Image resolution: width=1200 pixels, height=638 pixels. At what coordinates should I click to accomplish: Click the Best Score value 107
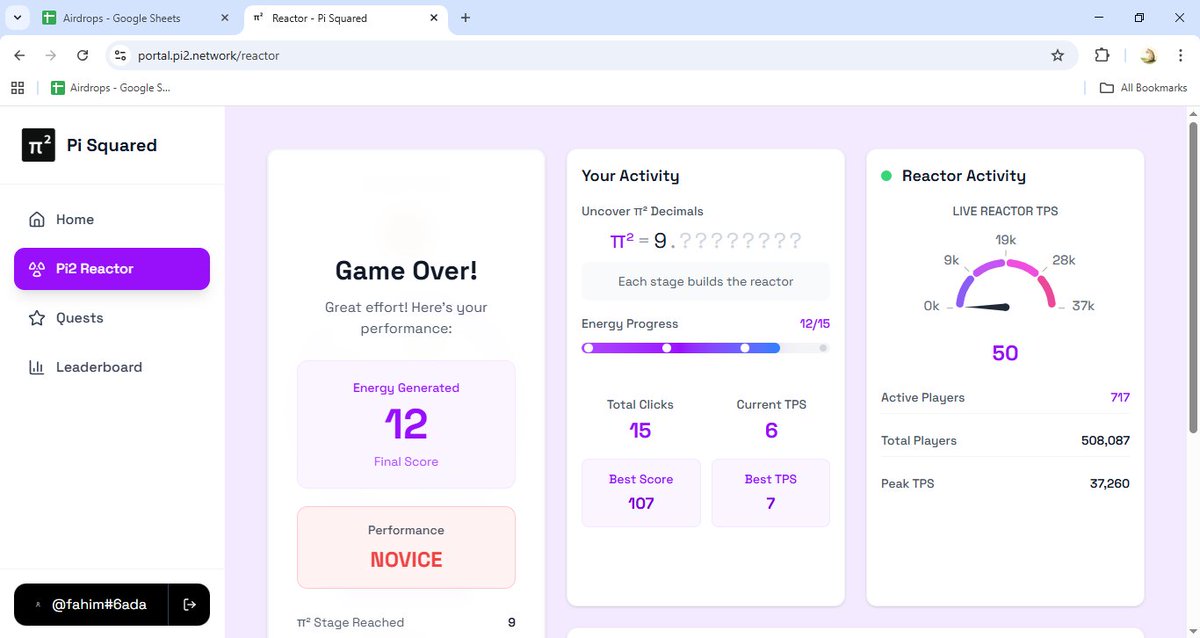[641, 503]
